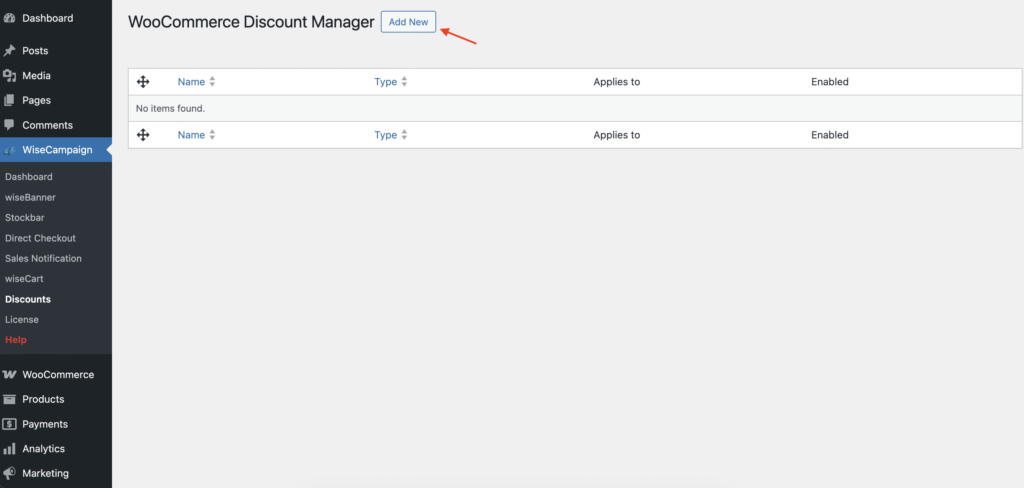Open the License submenu page
Viewport: 1024px width, 488px height.
22,319
